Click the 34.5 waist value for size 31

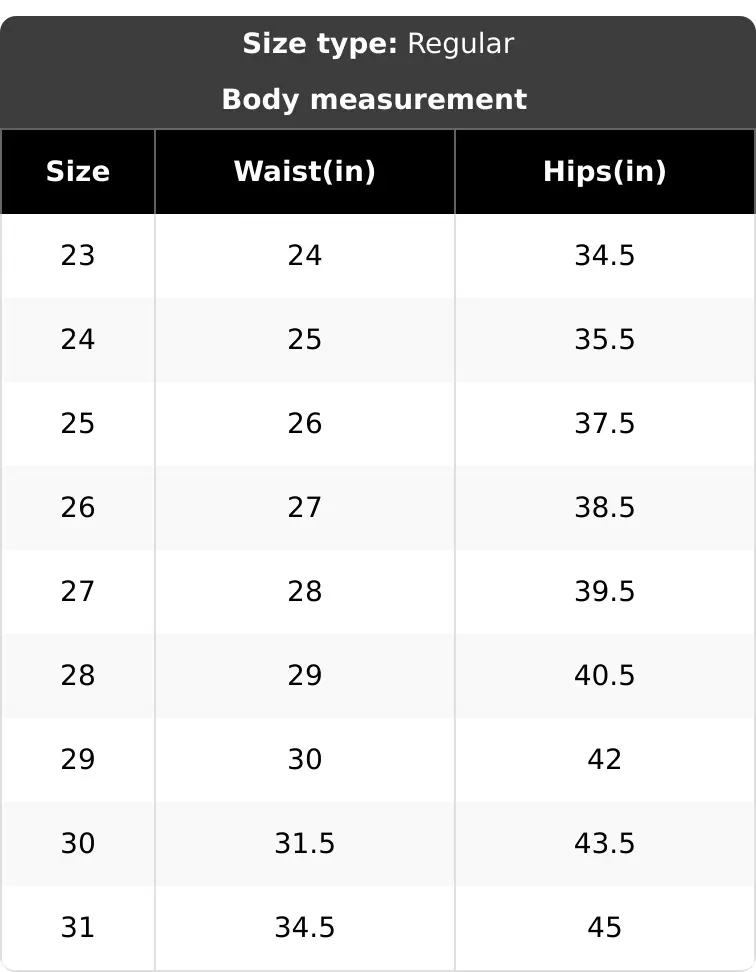(x=304, y=928)
